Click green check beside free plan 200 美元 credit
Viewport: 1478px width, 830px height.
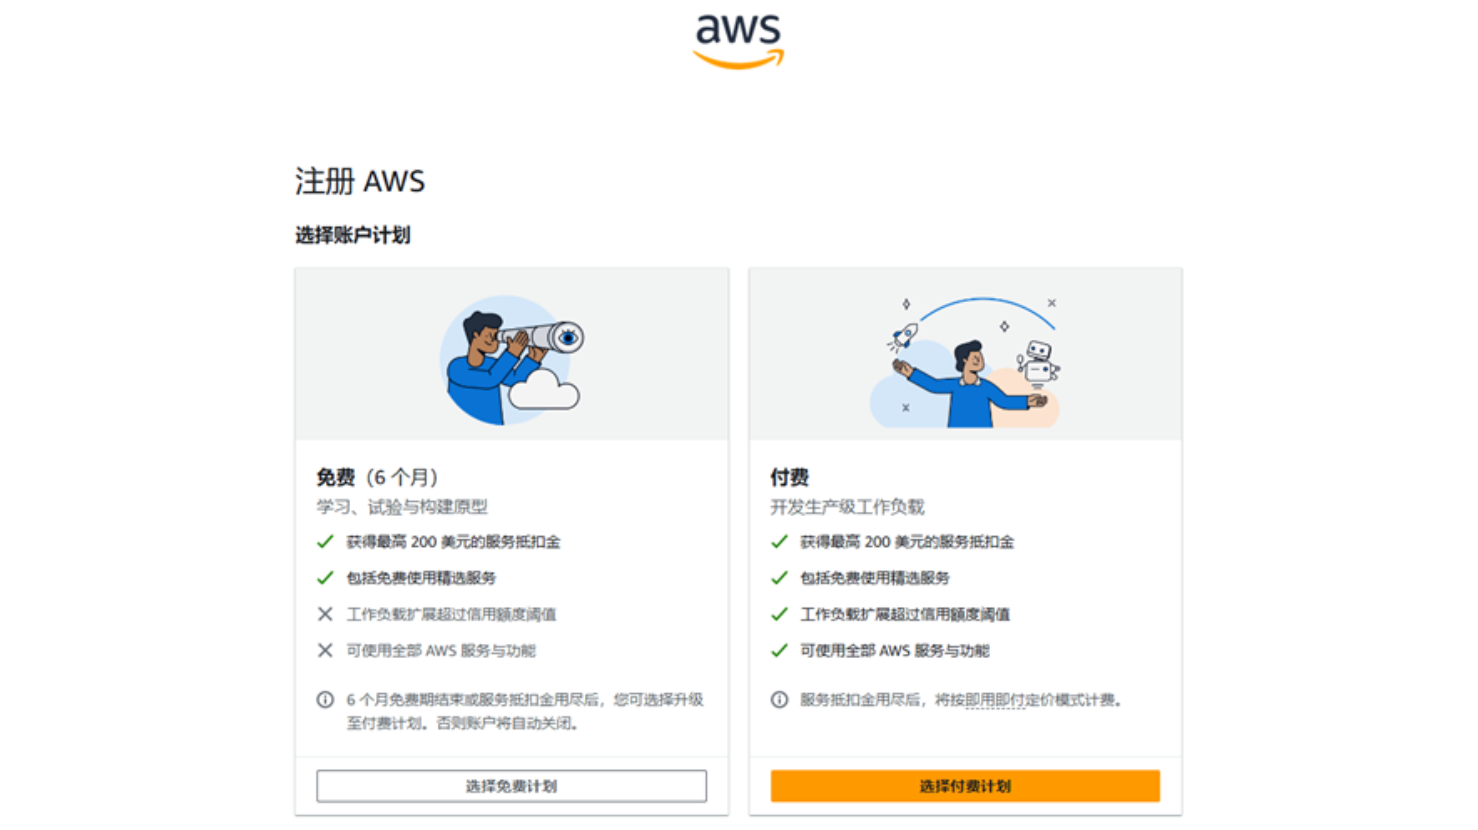tap(325, 542)
